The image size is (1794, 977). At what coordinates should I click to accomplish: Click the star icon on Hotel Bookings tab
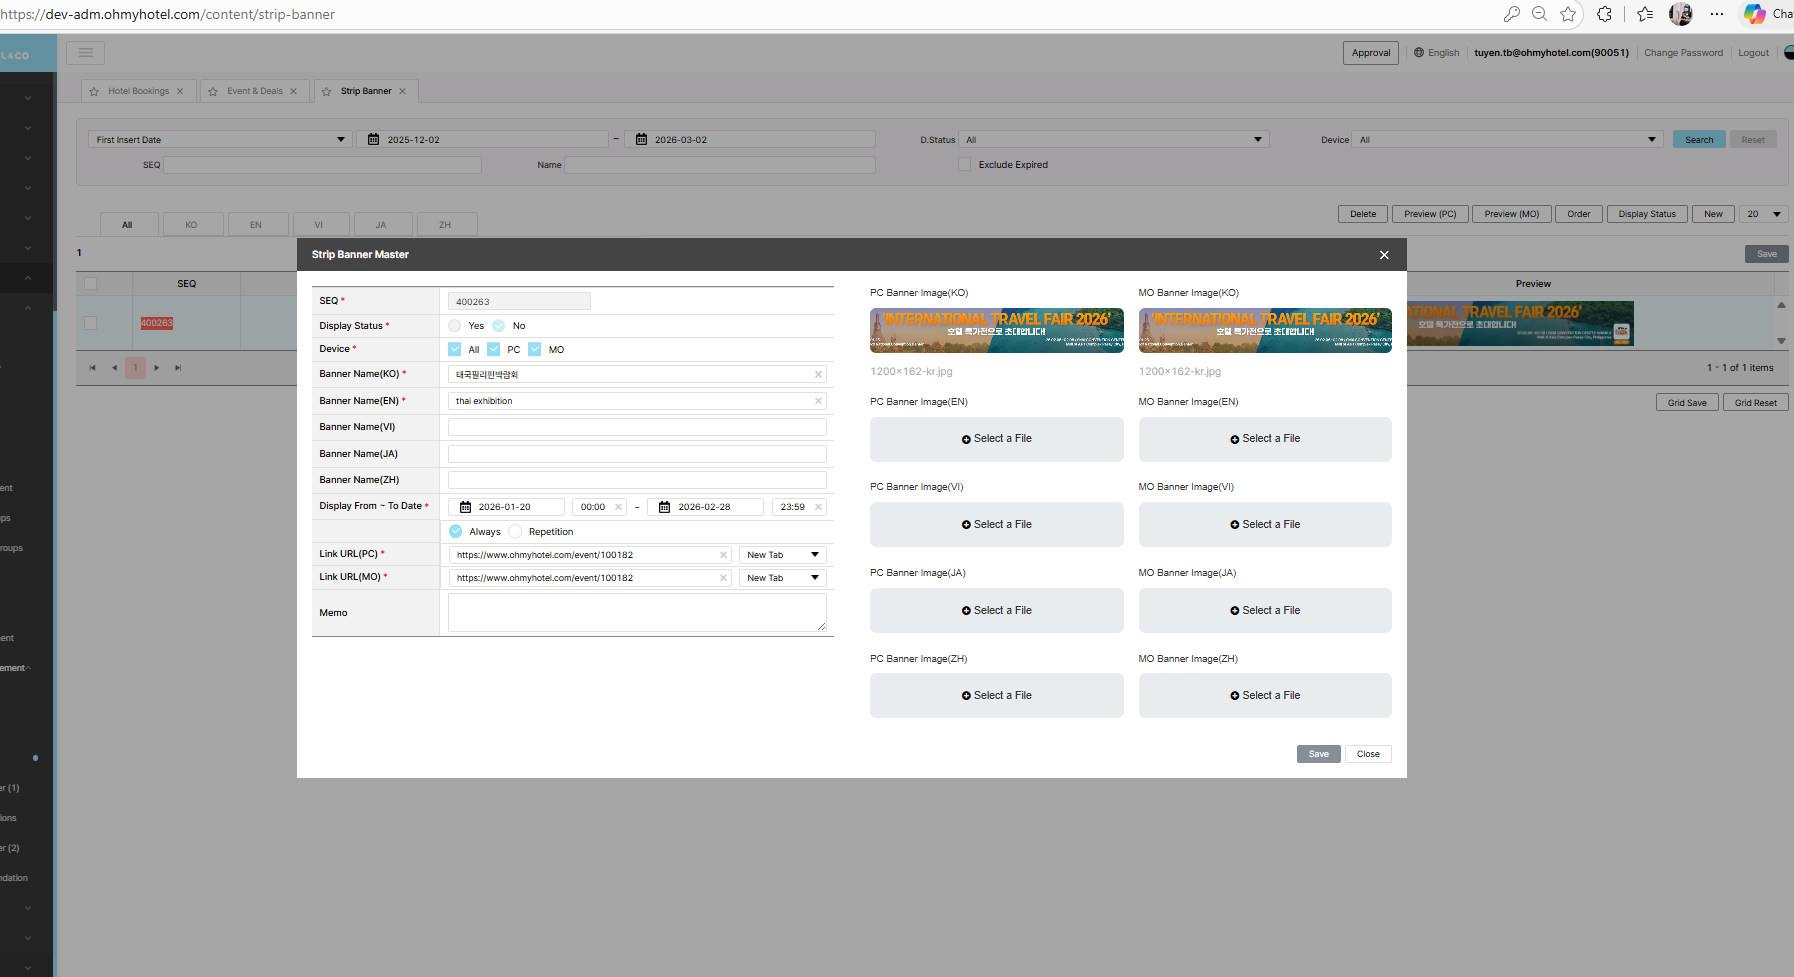[x=94, y=91]
